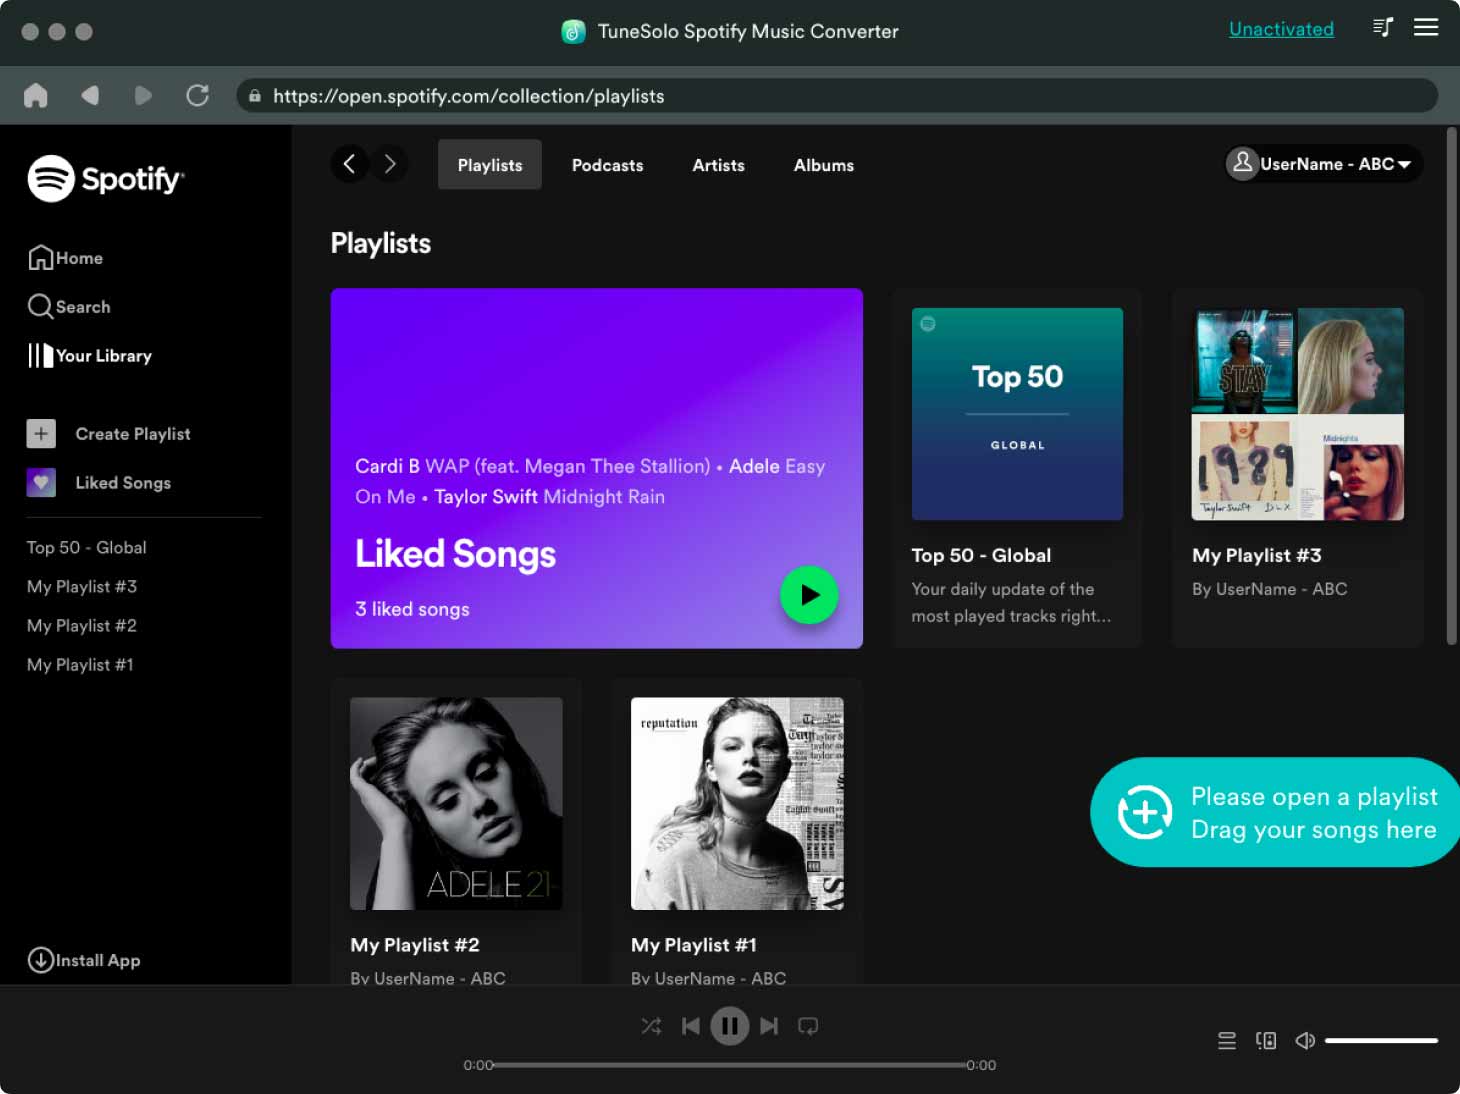Click the connect to a device icon
This screenshot has width=1460, height=1094.
[x=1265, y=1040]
